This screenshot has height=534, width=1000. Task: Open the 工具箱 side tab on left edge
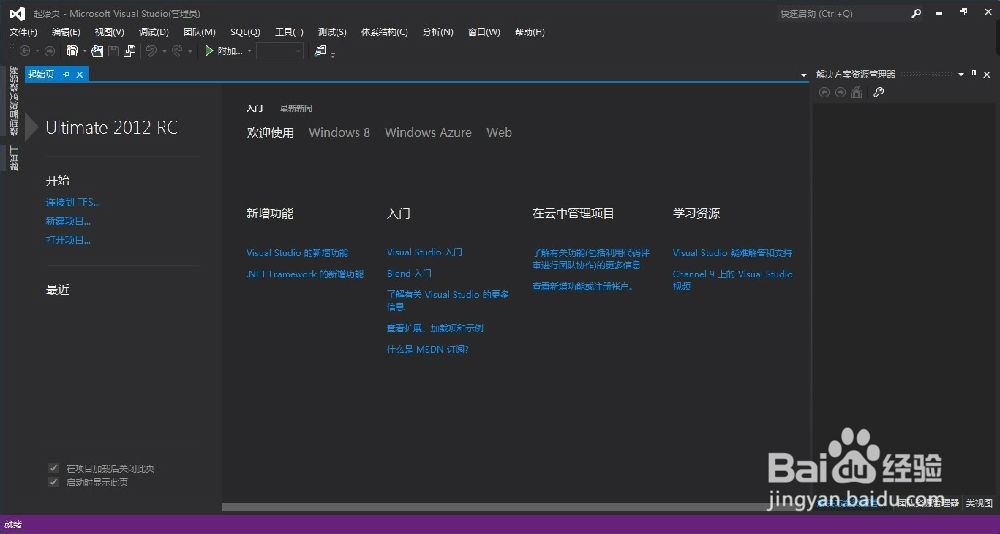click(13, 158)
